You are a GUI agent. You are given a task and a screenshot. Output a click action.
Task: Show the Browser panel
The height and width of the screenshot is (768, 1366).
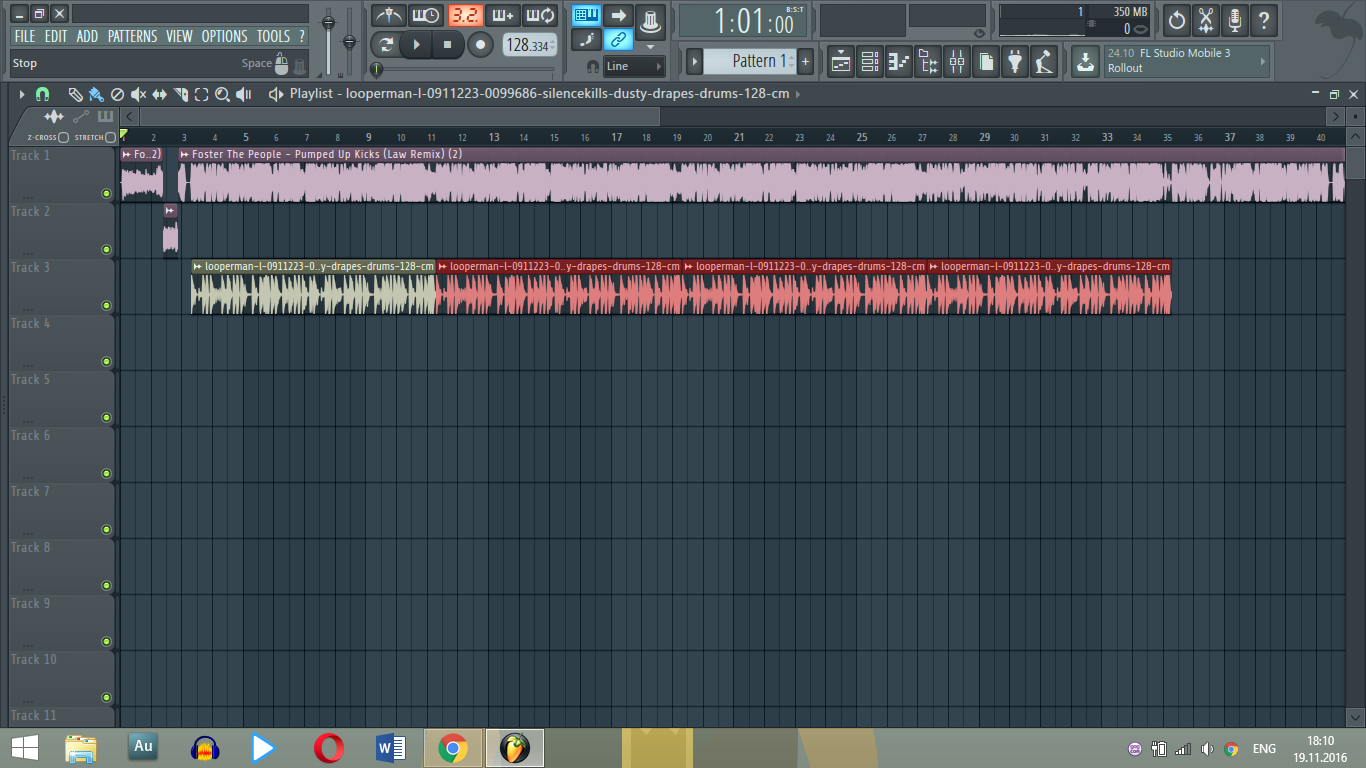tap(928, 61)
